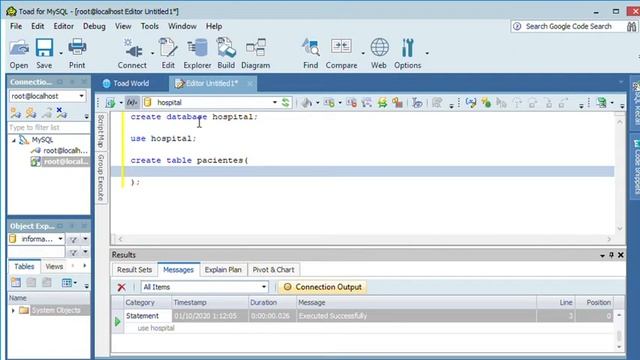Click the Print toolbar icon
Screen dimensions: 640x360
(x=77, y=48)
